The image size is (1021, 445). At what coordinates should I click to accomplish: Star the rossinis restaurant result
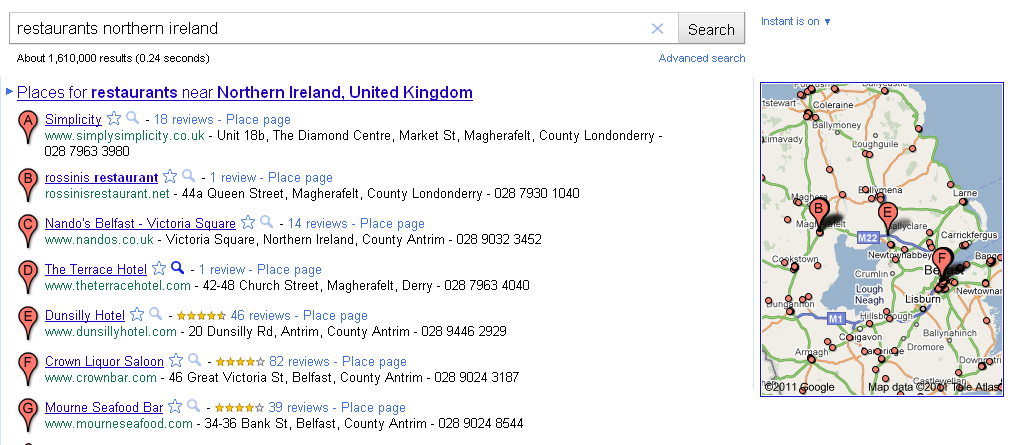pyautogui.click(x=170, y=177)
